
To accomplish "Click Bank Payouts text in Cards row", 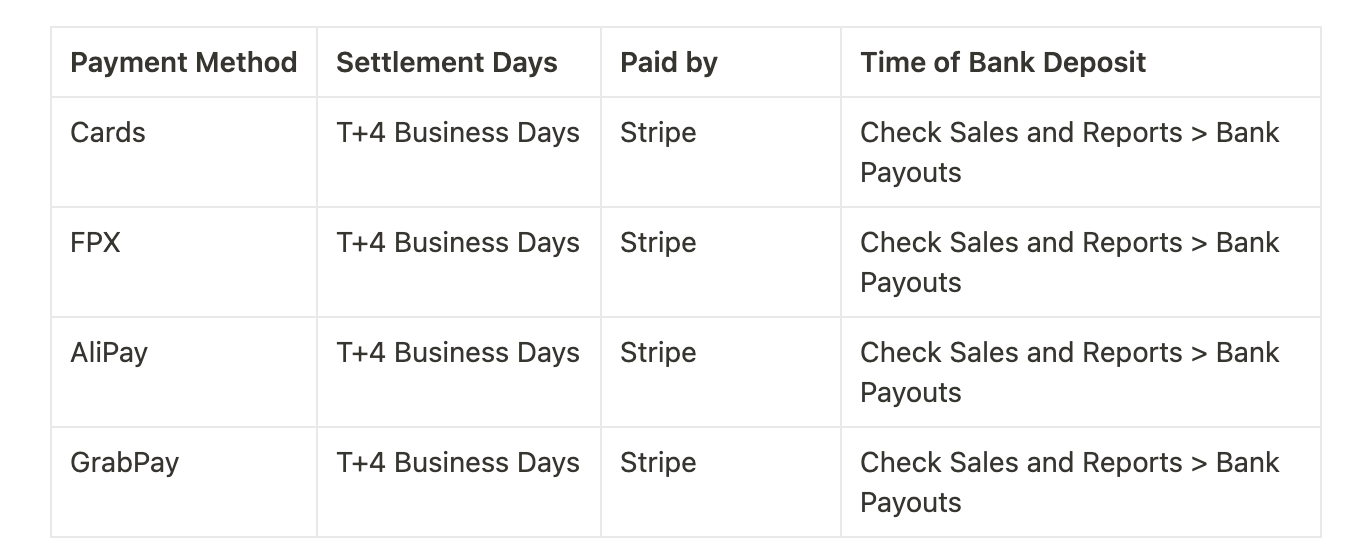I will [x=1070, y=152].
